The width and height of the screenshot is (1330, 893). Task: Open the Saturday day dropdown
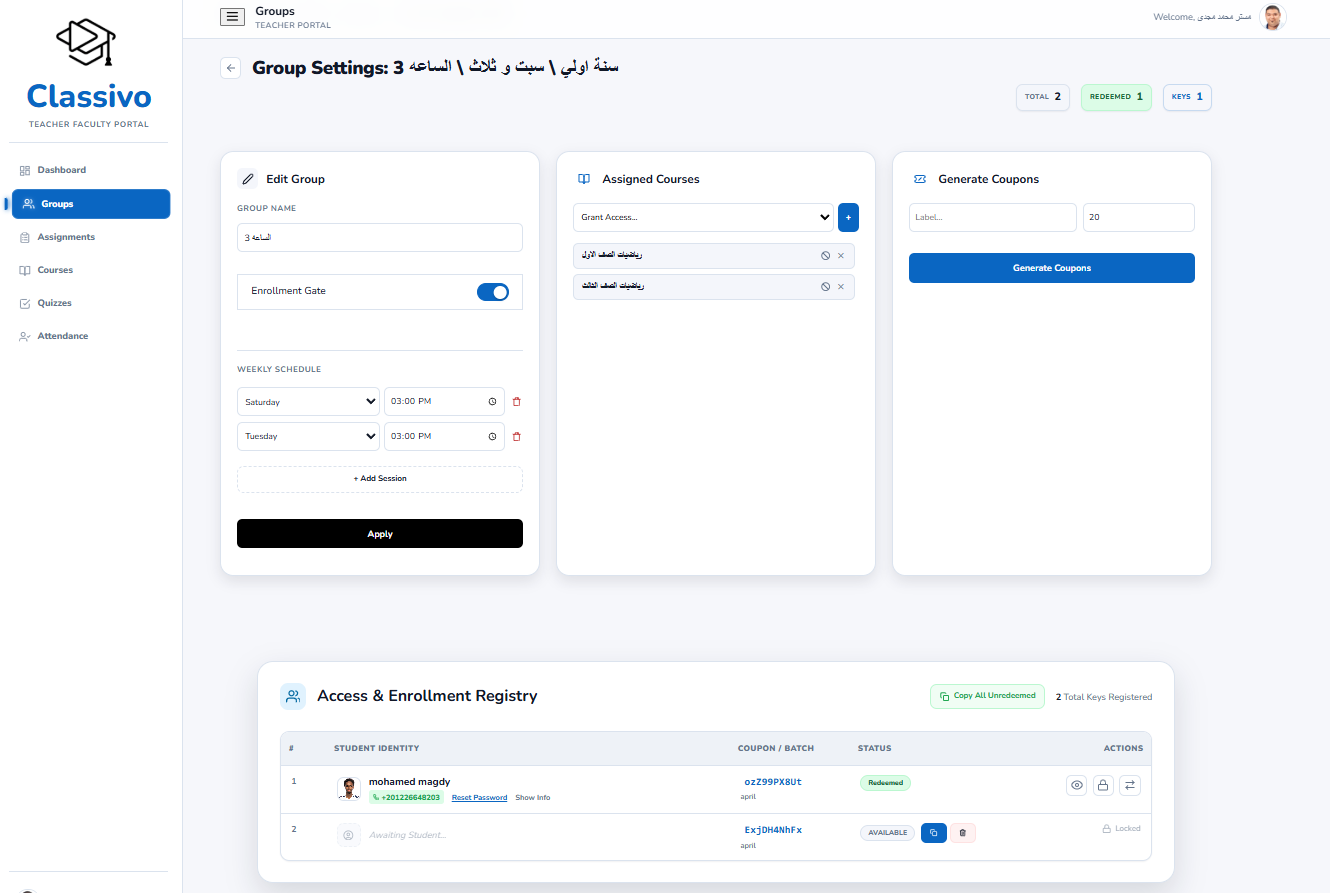point(308,402)
